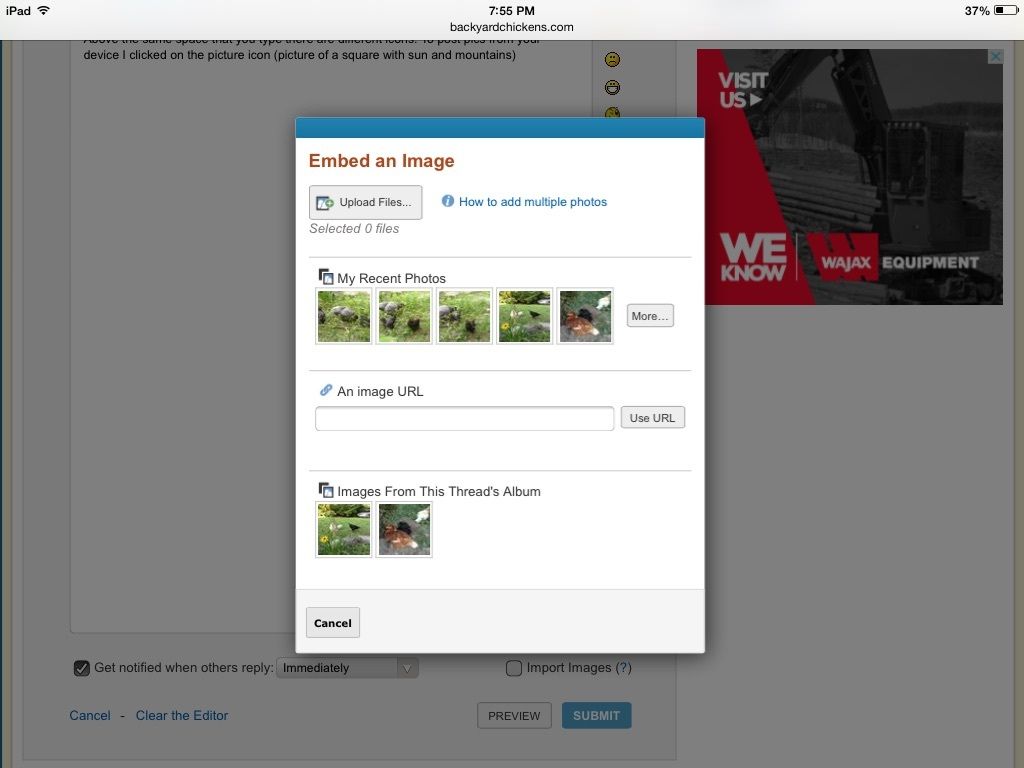Focus the image URL text field
This screenshot has width=1024, height=768.
point(464,419)
